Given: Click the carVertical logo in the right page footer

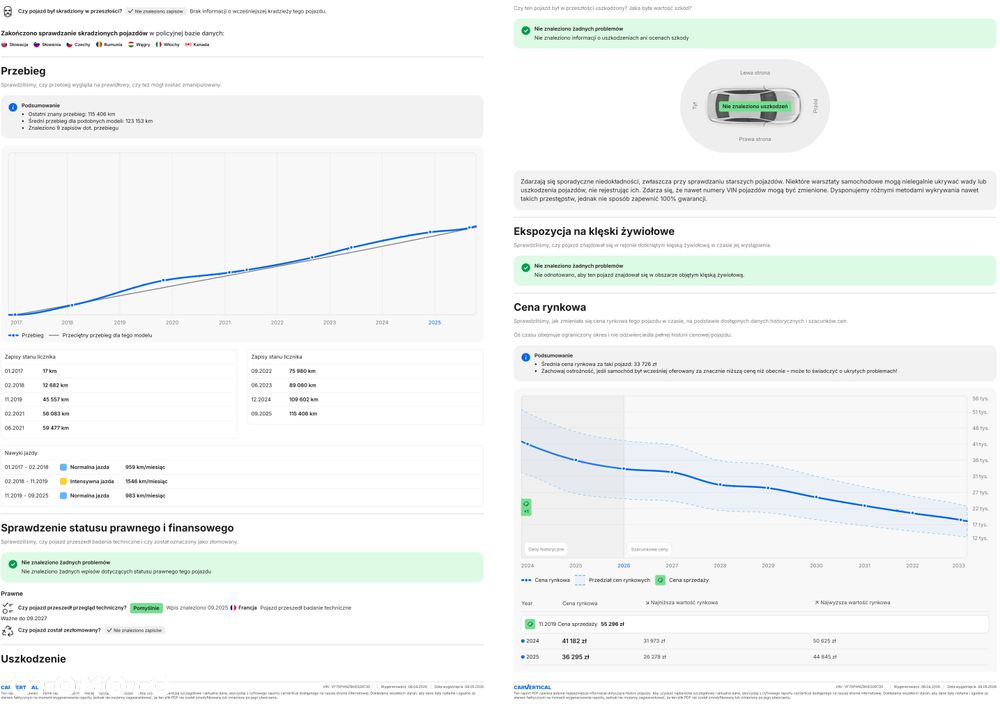Looking at the screenshot, I should (533, 687).
